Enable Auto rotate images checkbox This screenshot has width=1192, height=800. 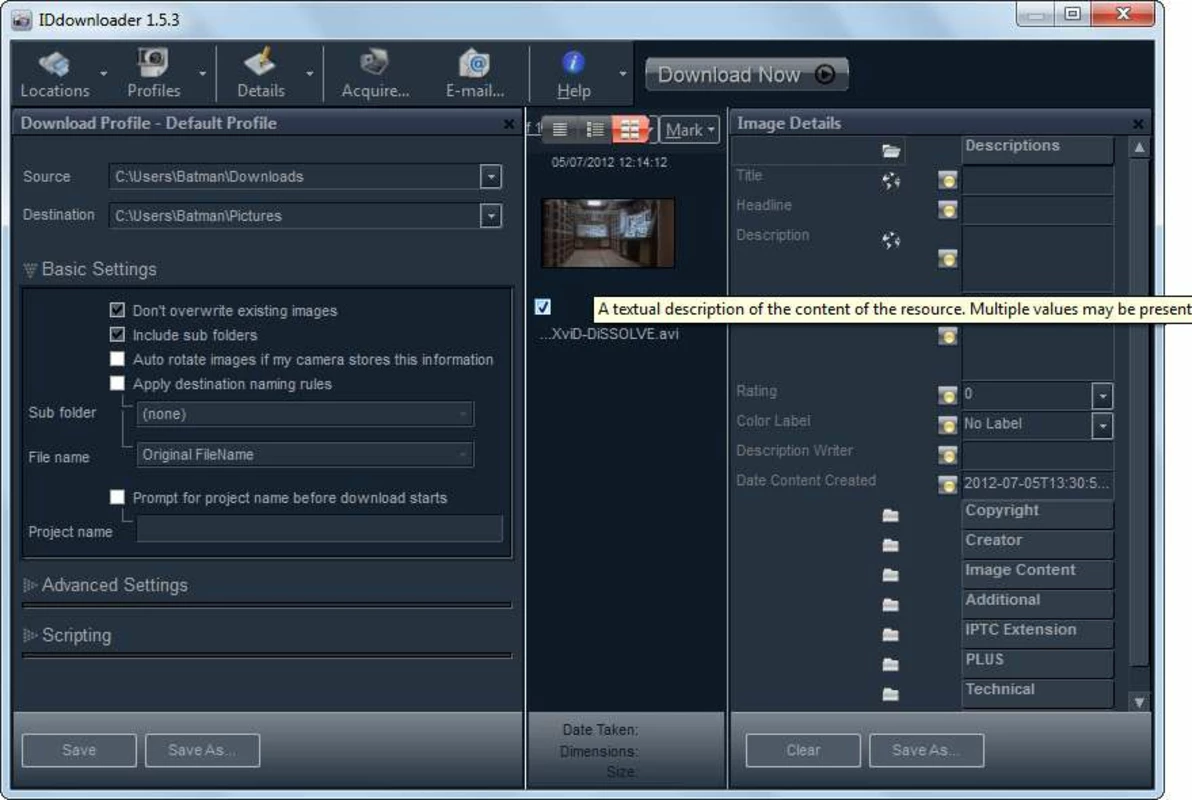click(x=117, y=358)
